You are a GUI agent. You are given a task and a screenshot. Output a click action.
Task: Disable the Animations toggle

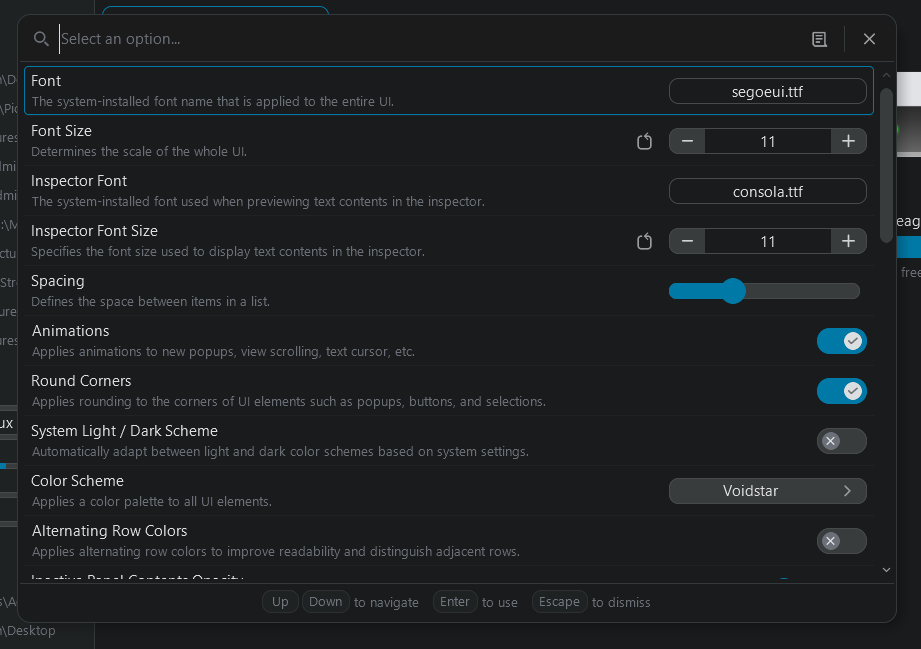841,341
